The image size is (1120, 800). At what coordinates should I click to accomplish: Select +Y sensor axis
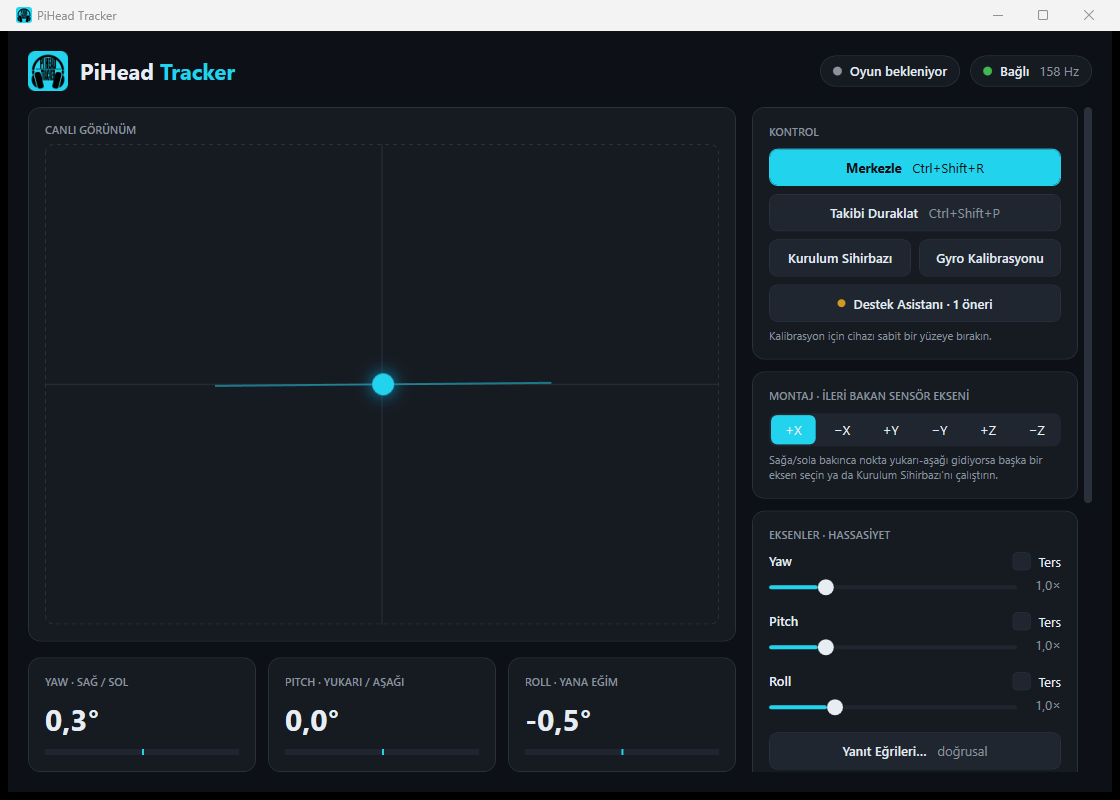coord(891,430)
